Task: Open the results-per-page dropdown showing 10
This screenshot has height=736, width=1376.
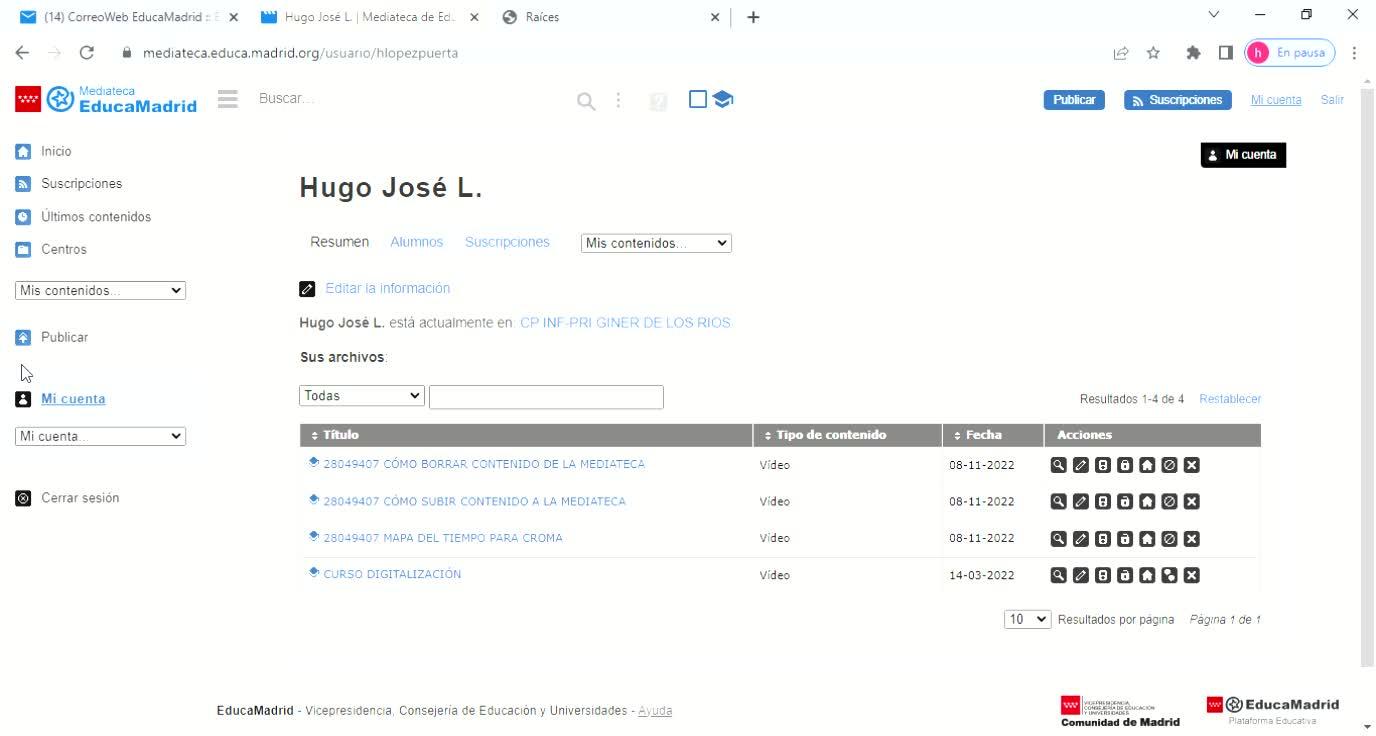Action: point(1028,620)
